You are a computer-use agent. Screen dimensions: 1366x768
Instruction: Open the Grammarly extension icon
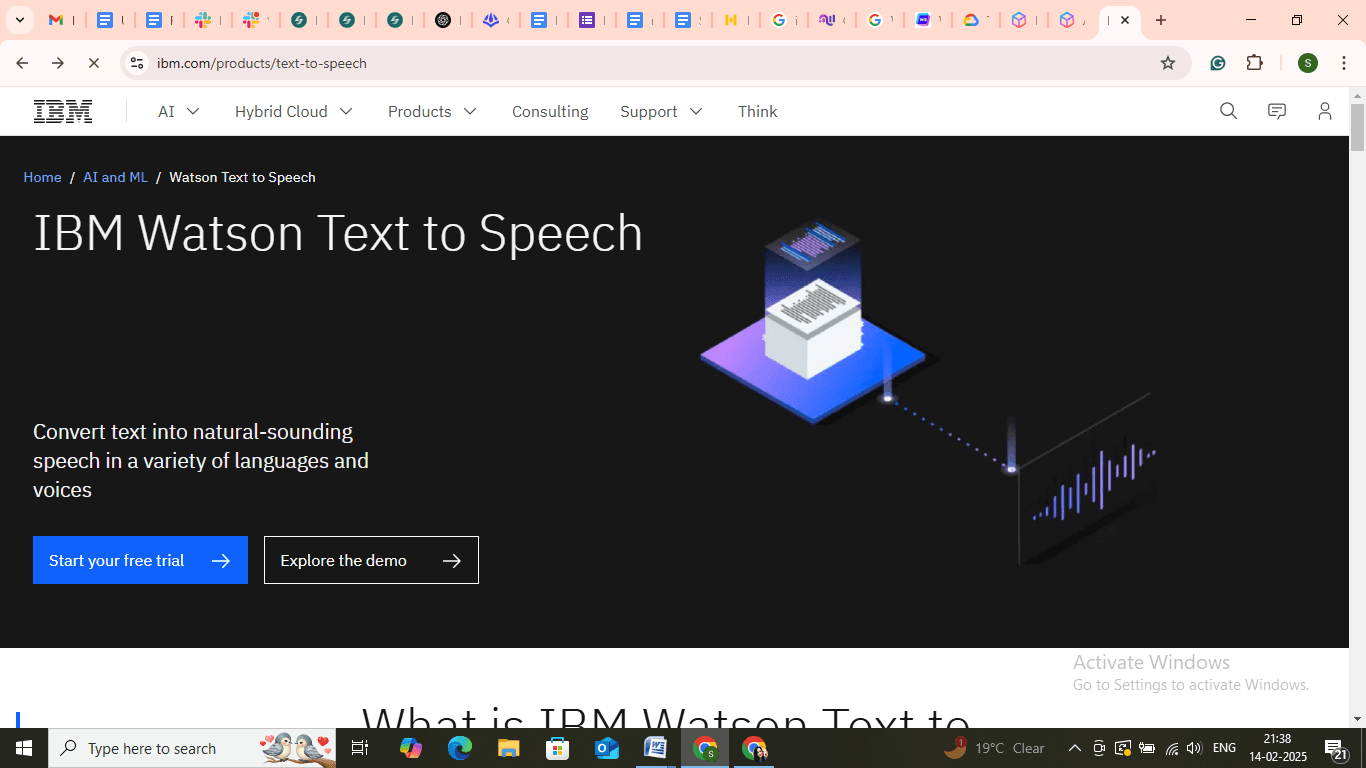(1218, 63)
